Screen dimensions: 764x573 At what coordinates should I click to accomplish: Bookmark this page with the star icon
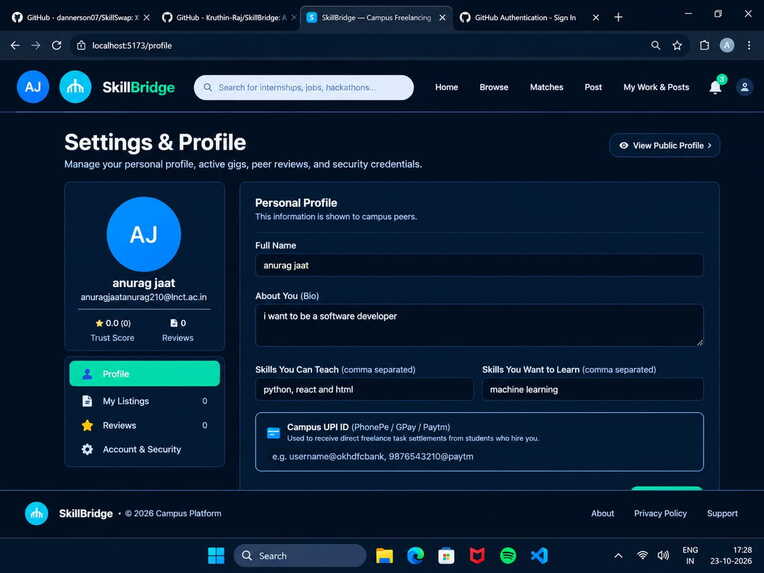coord(677,45)
